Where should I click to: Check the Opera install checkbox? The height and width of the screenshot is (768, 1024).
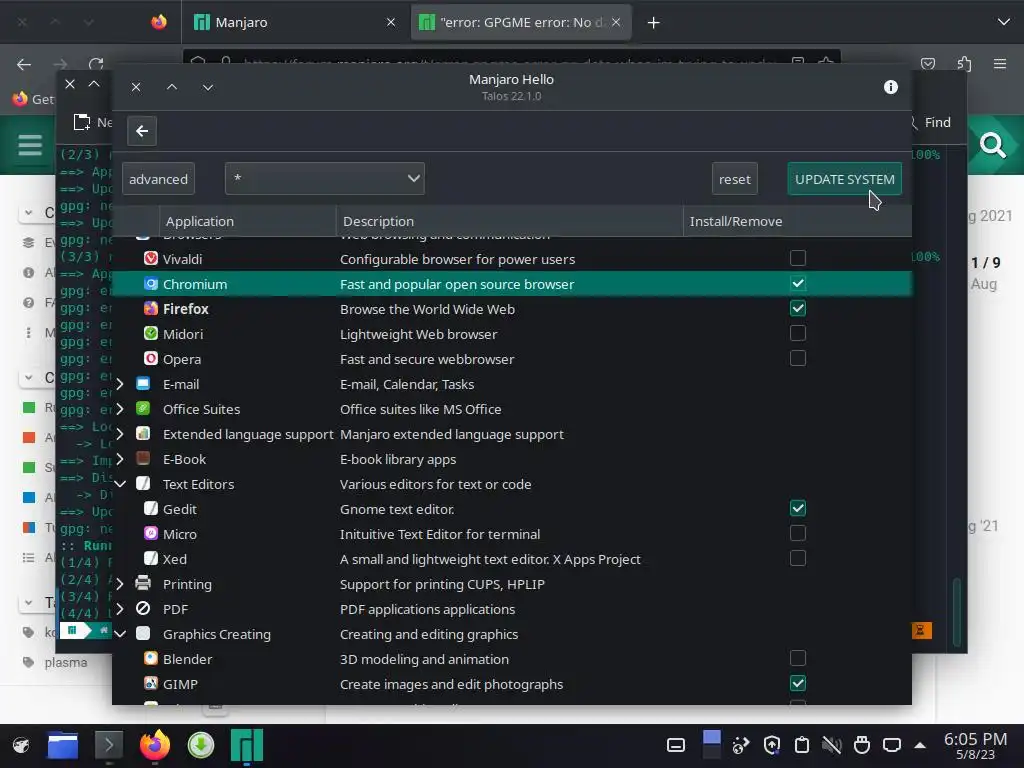[797, 358]
